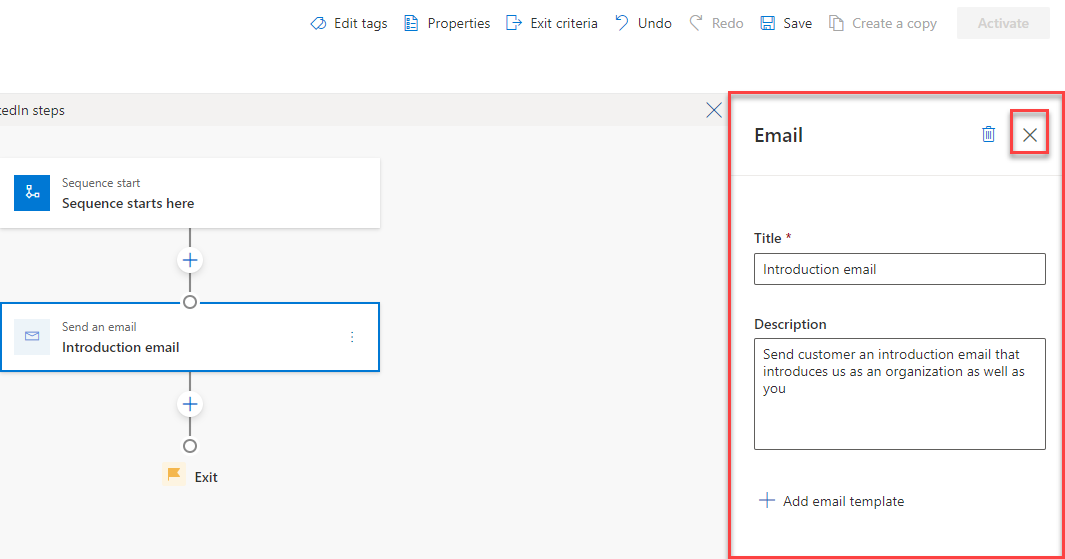The image size is (1065, 559).
Task: Click the Email panel heading
Action: point(778,135)
